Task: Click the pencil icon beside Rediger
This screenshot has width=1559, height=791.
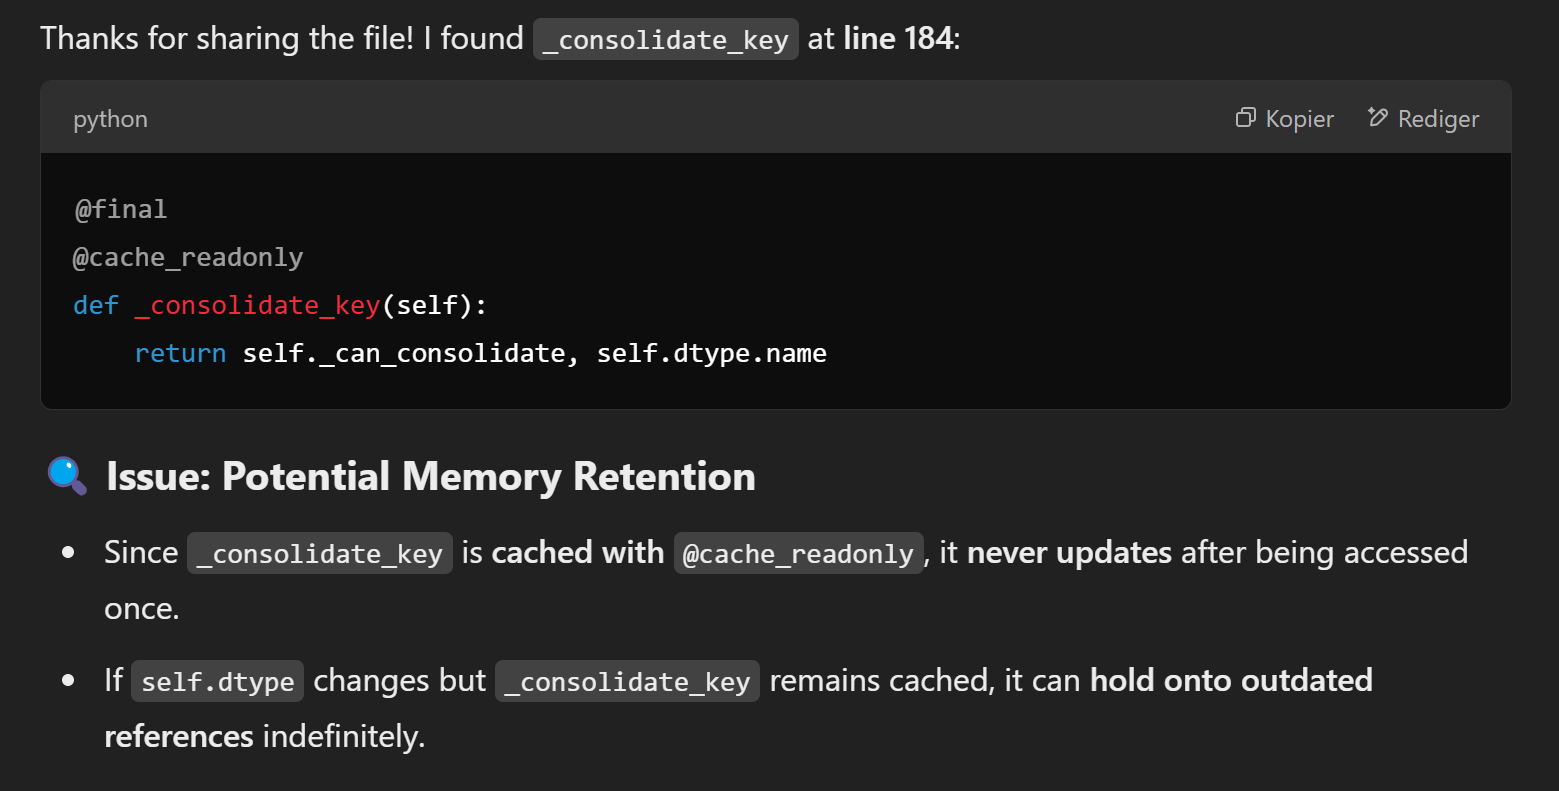Action: tap(1377, 118)
